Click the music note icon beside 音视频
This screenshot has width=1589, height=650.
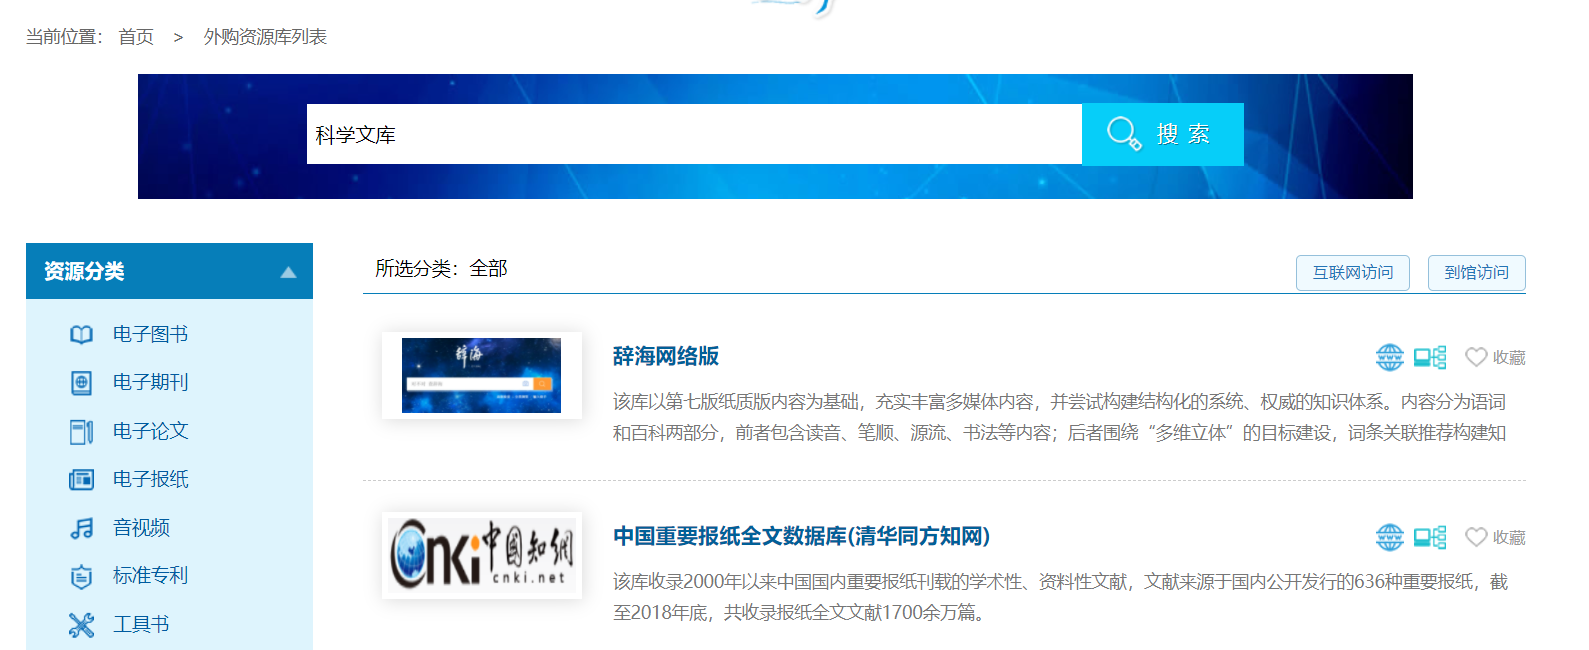tap(81, 528)
